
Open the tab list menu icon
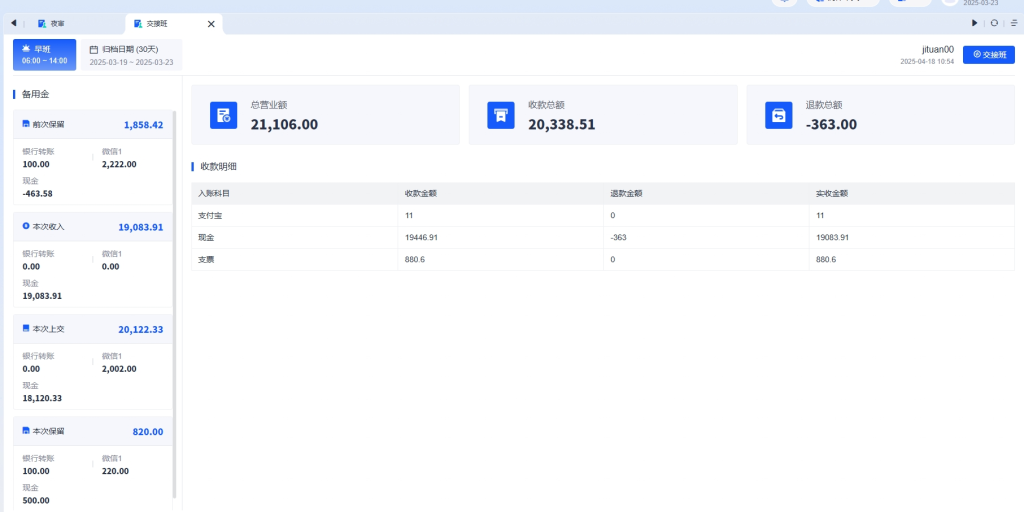[1011, 23]
